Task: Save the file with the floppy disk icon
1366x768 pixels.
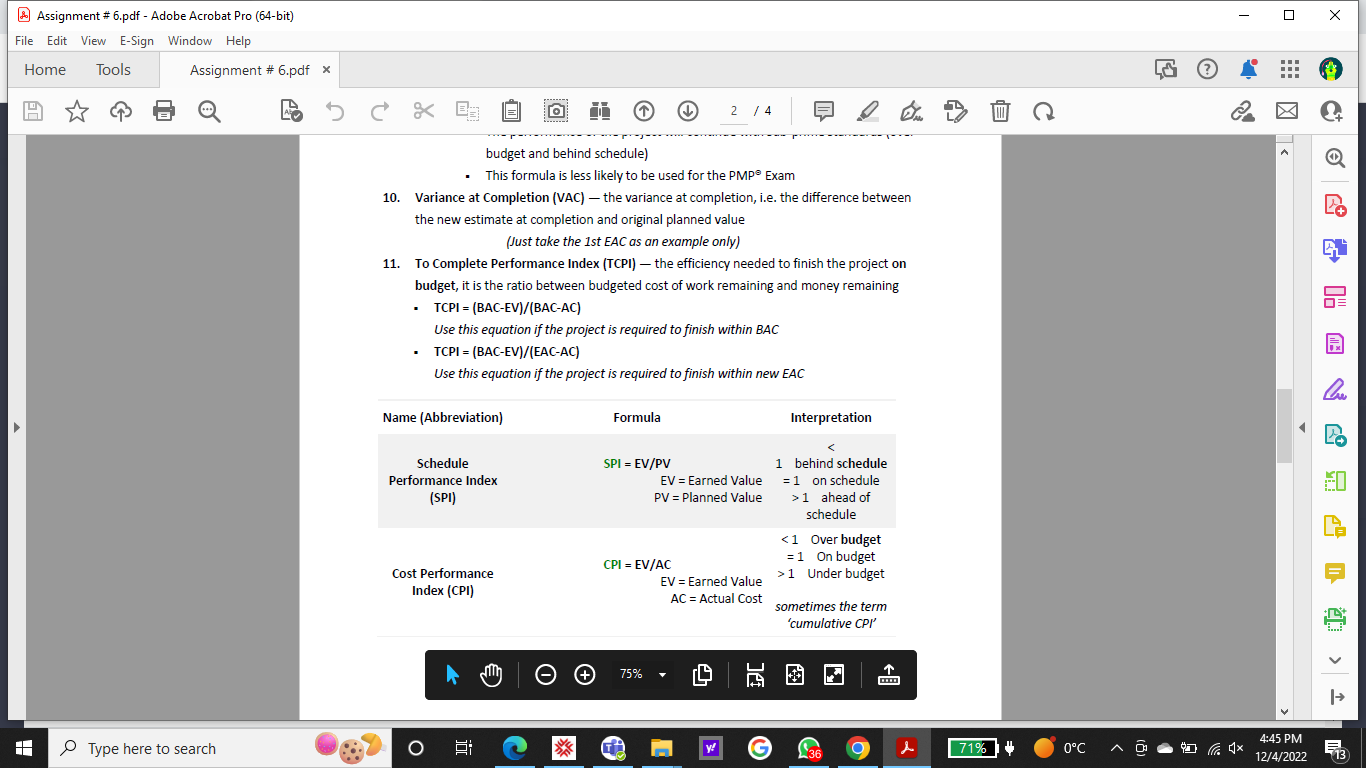Action: pos(33,111)
